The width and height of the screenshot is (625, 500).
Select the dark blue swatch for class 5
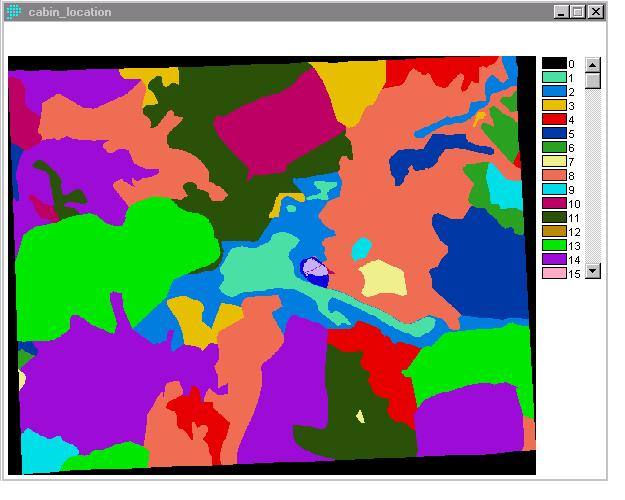point(554,133)
